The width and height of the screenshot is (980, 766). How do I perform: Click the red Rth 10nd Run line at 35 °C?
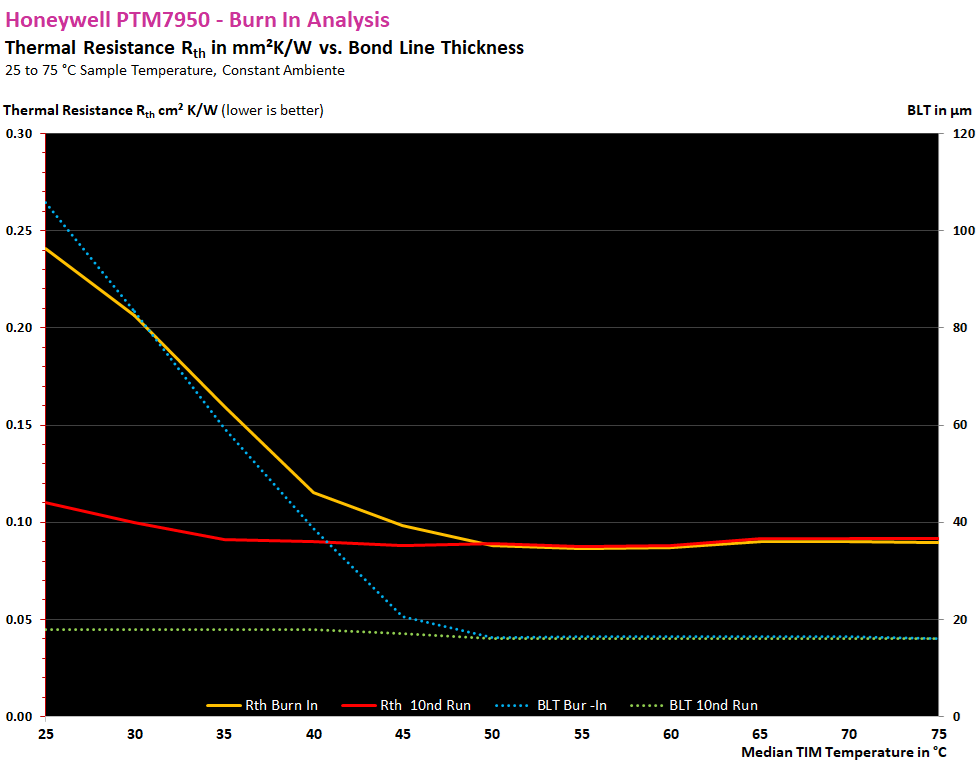pos(224,539)
